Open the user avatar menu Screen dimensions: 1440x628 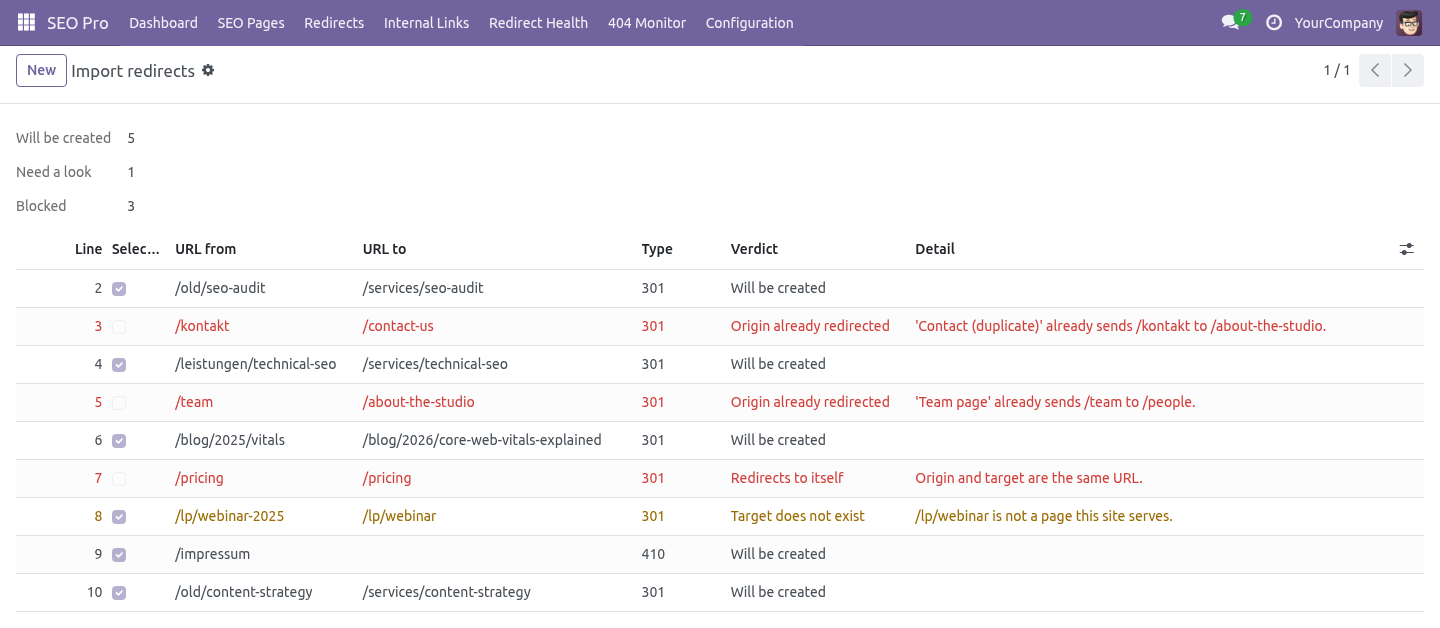(x=1409, y=22)
